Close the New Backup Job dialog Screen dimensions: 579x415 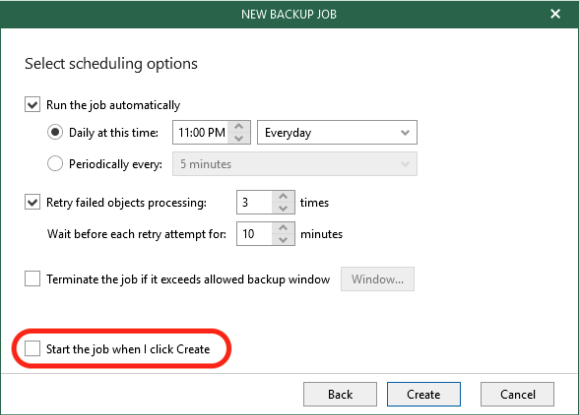click(x=555, y=14)
